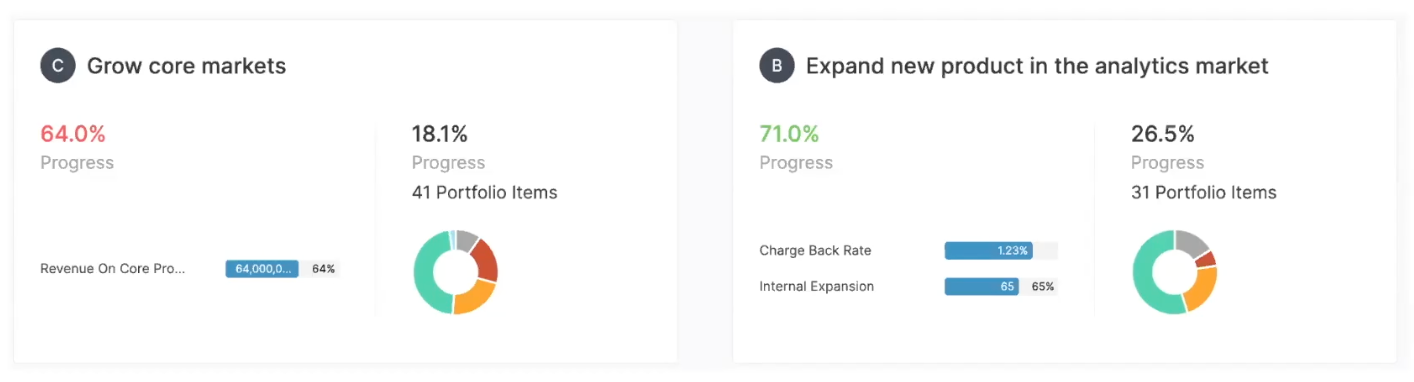Click the circled B badge icon
The height and width of the screenshot is (382, 1414).
[x=777, y=66]
